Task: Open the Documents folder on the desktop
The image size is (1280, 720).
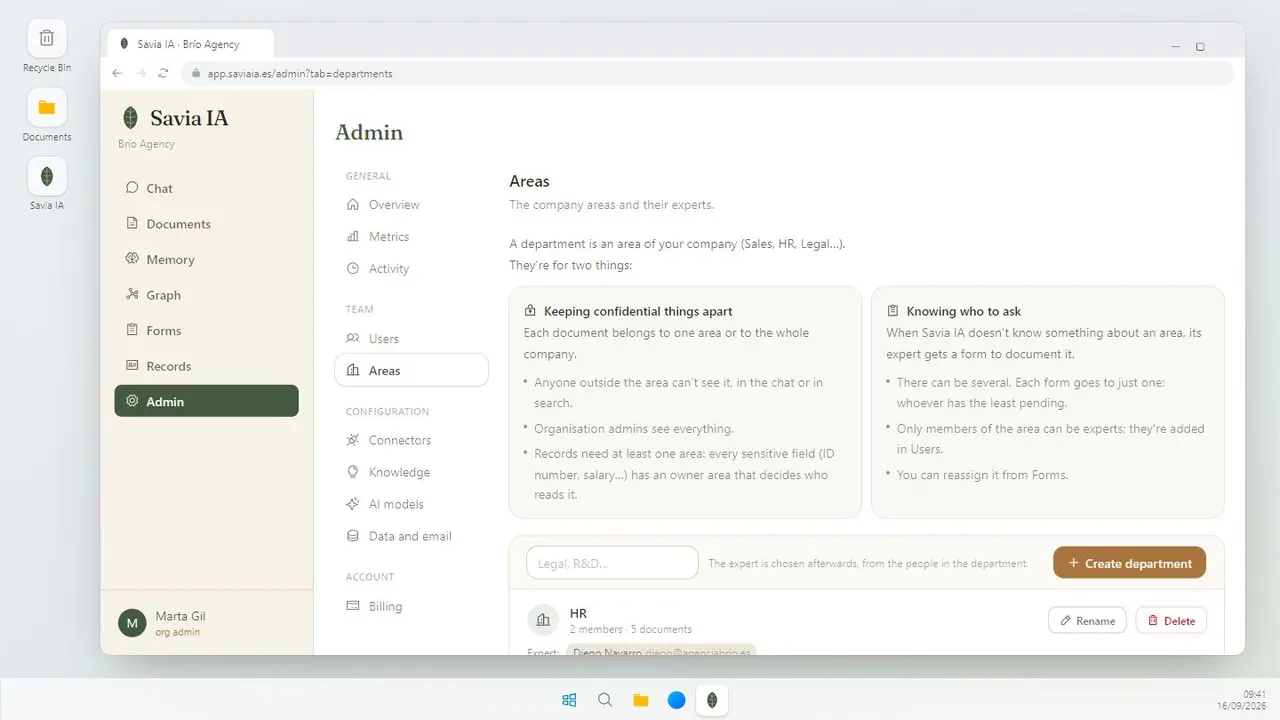Action: (47, 116)
